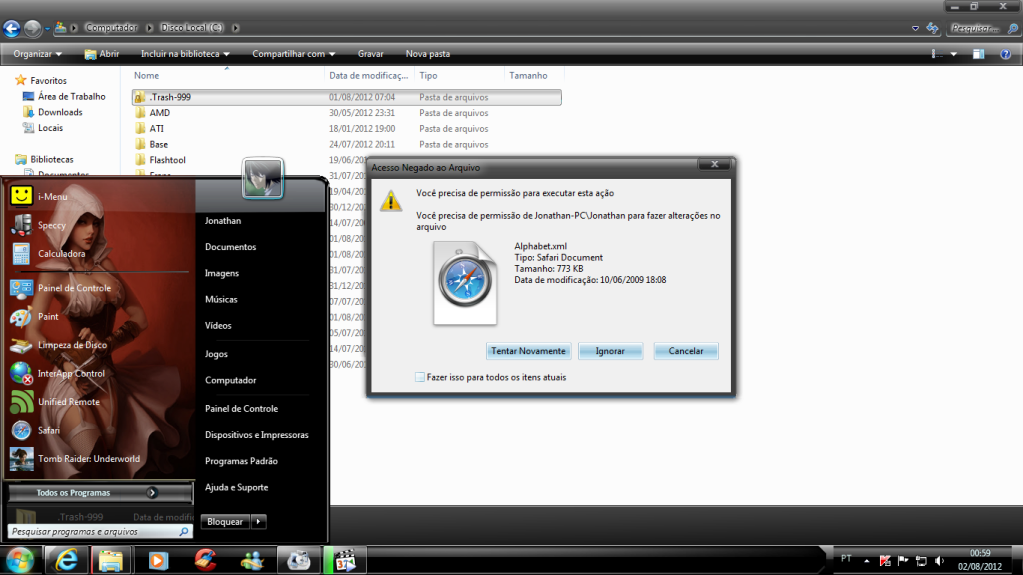Open Safari from the Start menu
This screenshot has width=1023, height=575.
[x=48, y=430]
